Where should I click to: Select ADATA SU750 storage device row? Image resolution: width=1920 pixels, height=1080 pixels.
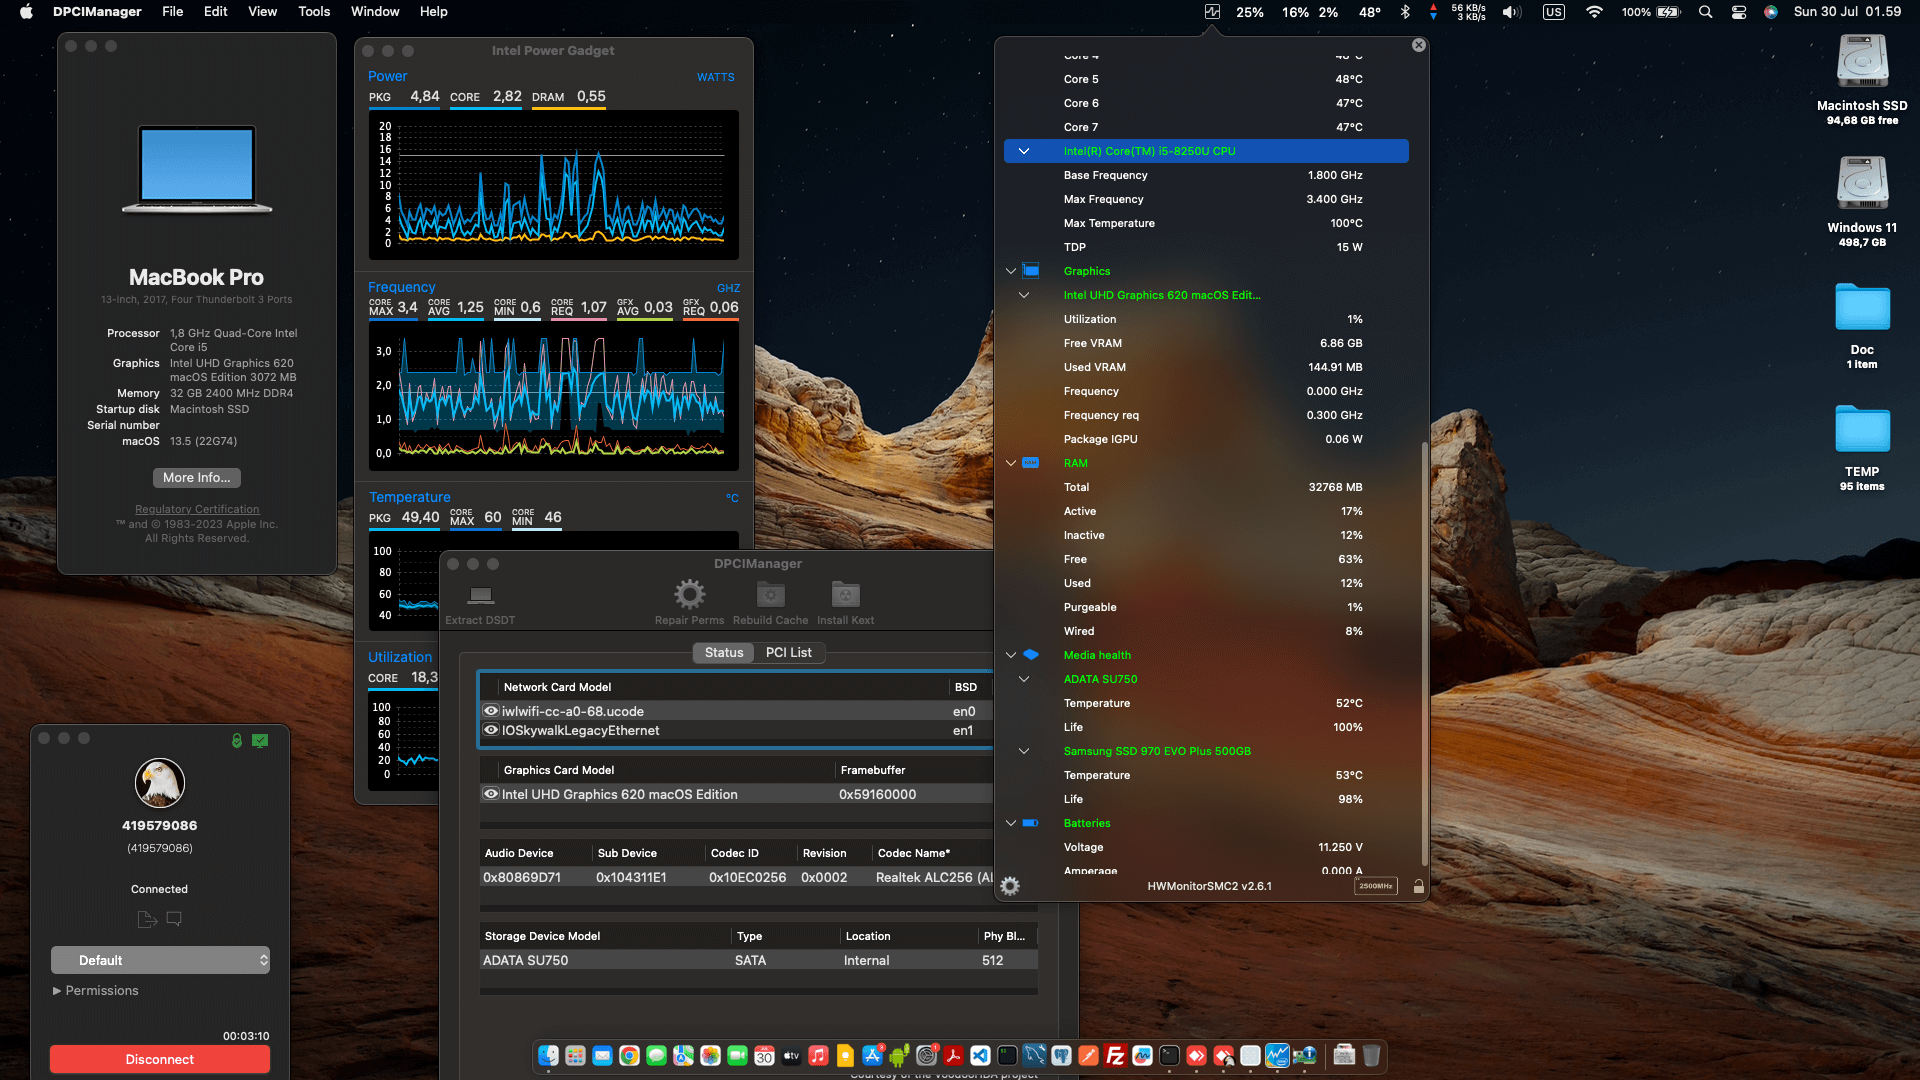coord(758,960)
